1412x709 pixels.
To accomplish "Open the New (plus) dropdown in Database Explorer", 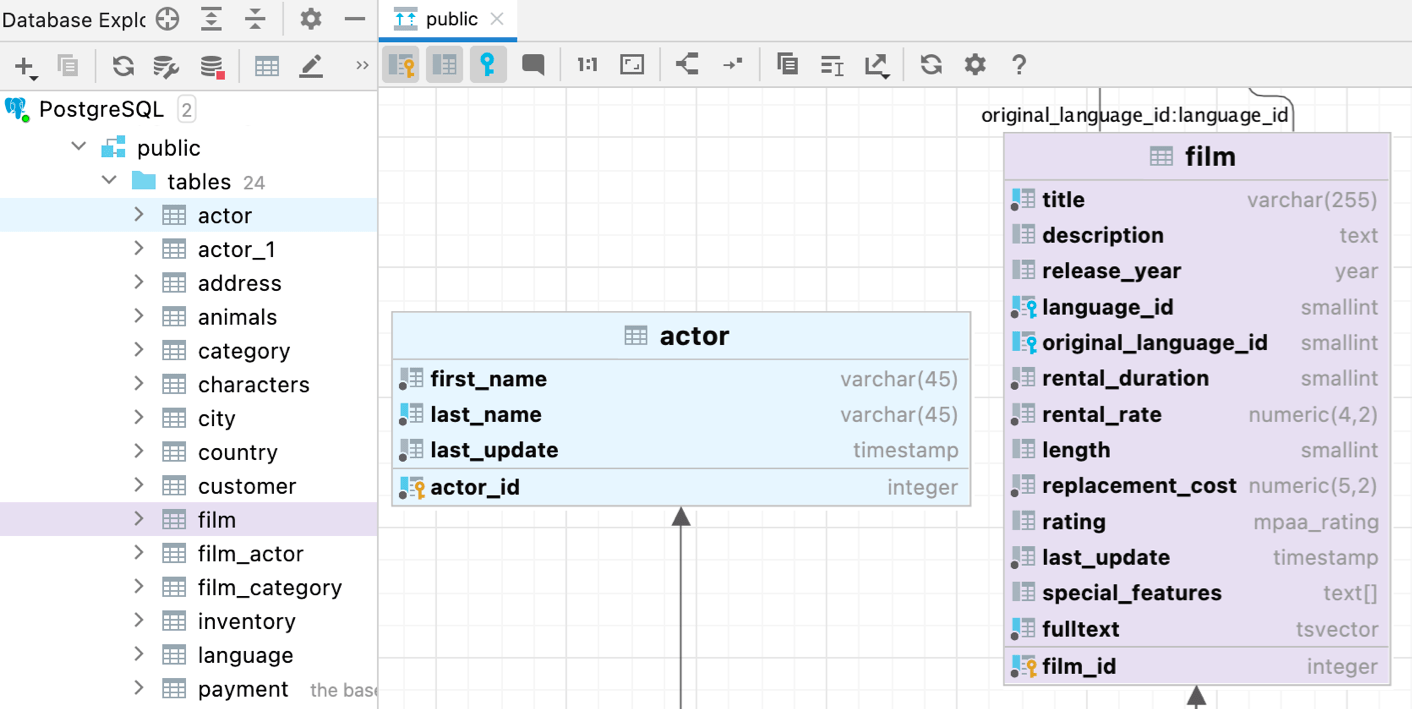I will pos(25,67).
